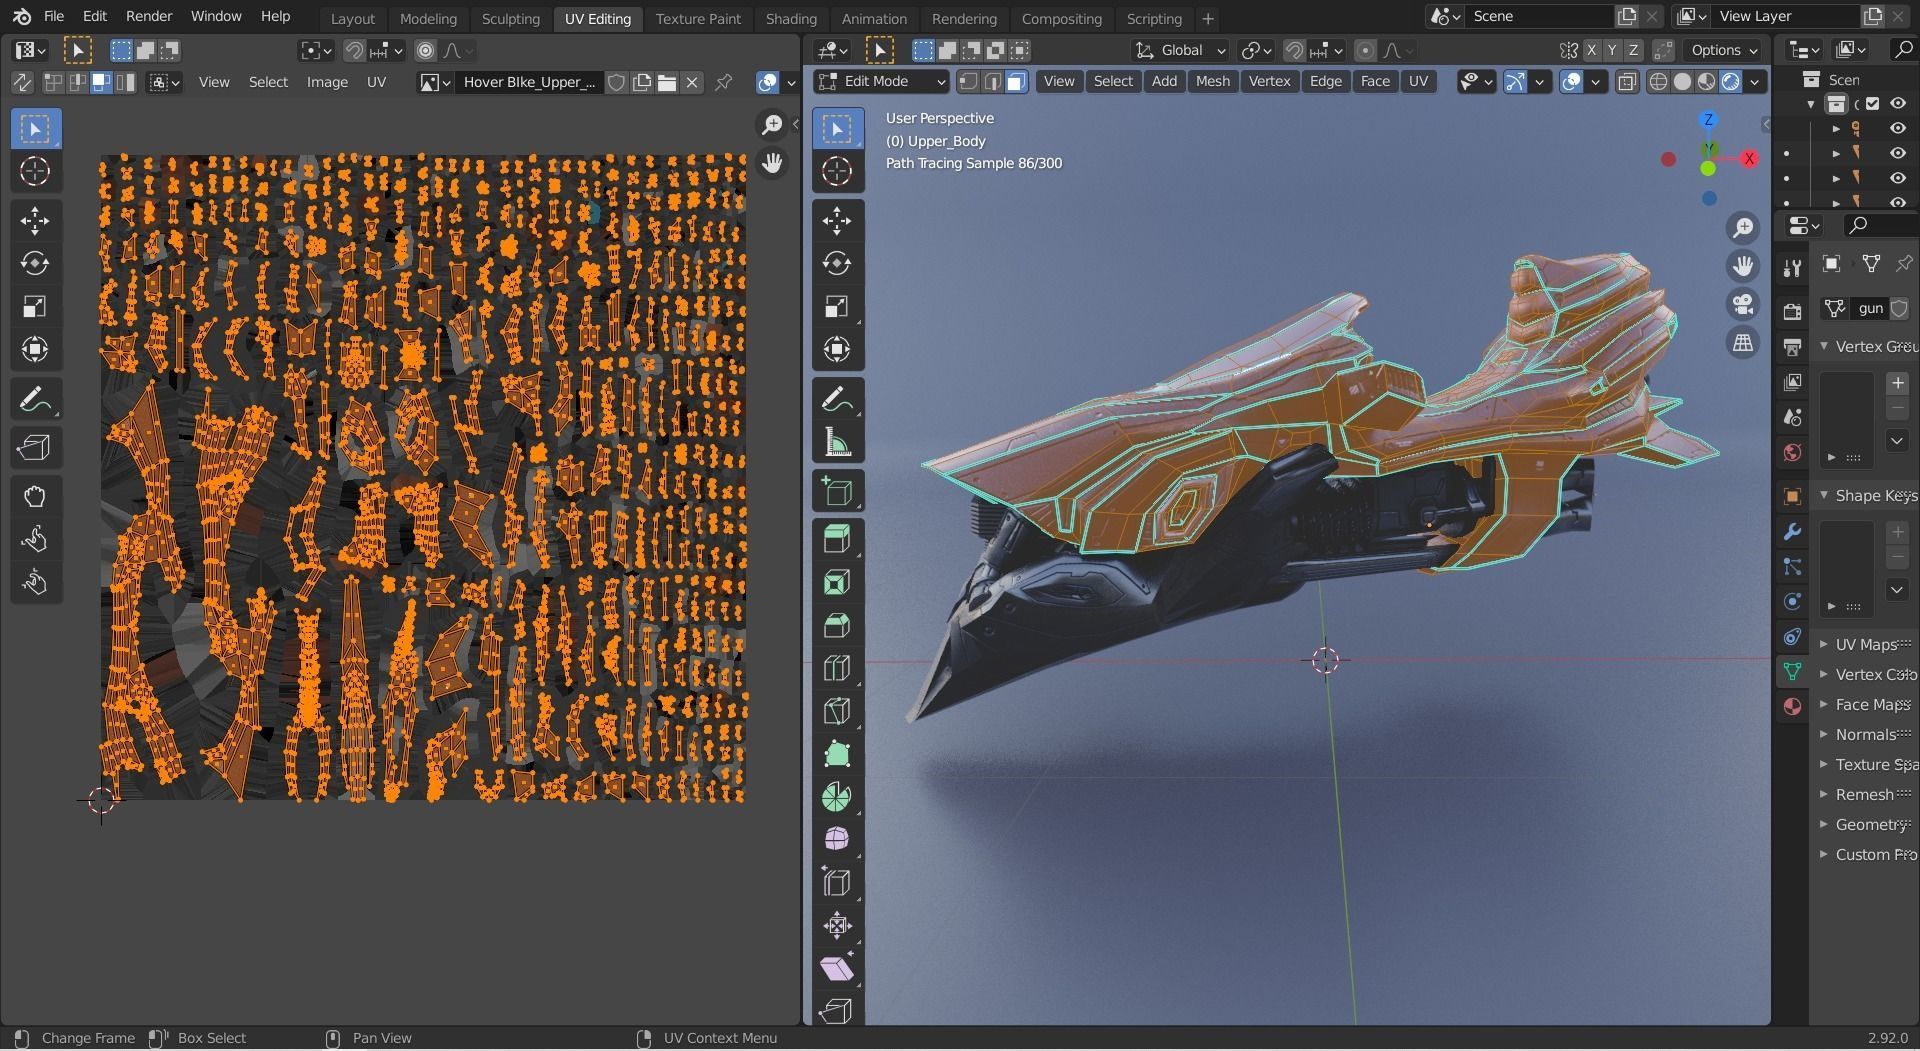The height and width of the screenshot is (1051, 1920).
Task: Select the Edge Slide tool
Action: [837, 883]
